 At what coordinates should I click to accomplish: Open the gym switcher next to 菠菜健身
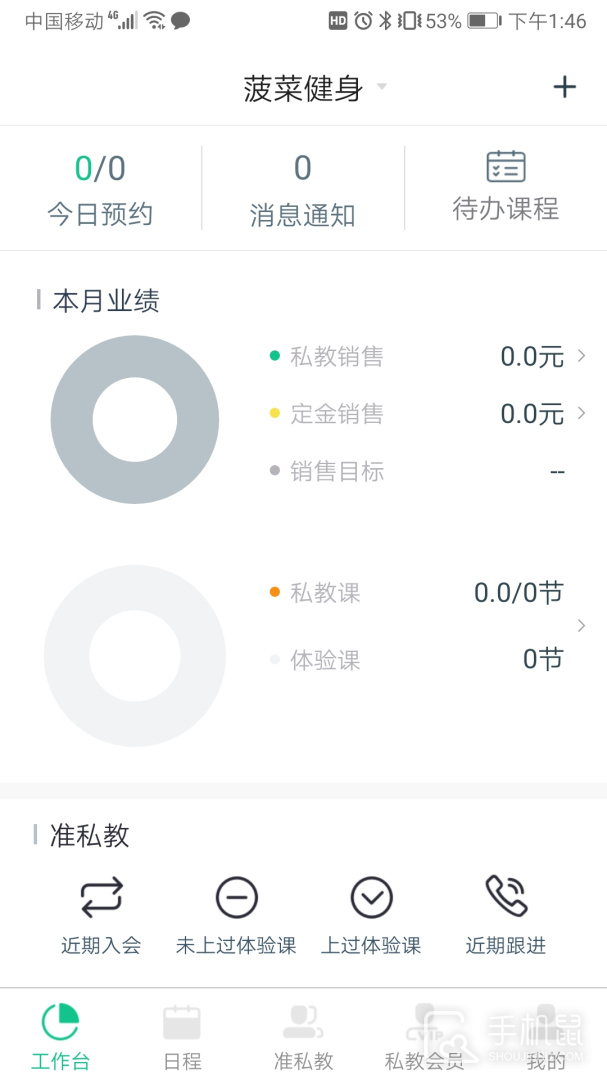tap(380, 88)
